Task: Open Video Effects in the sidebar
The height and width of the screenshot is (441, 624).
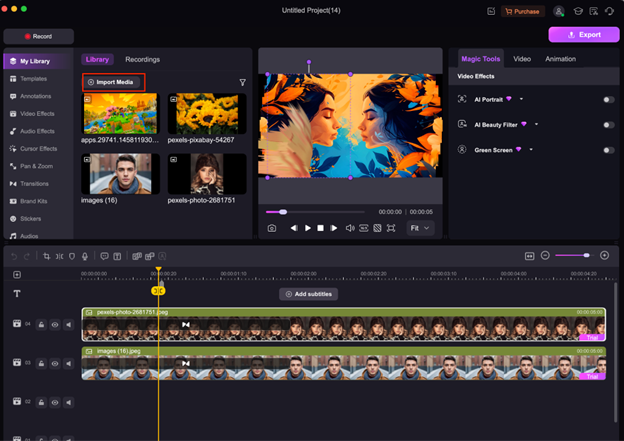Action: click(37, 114)
